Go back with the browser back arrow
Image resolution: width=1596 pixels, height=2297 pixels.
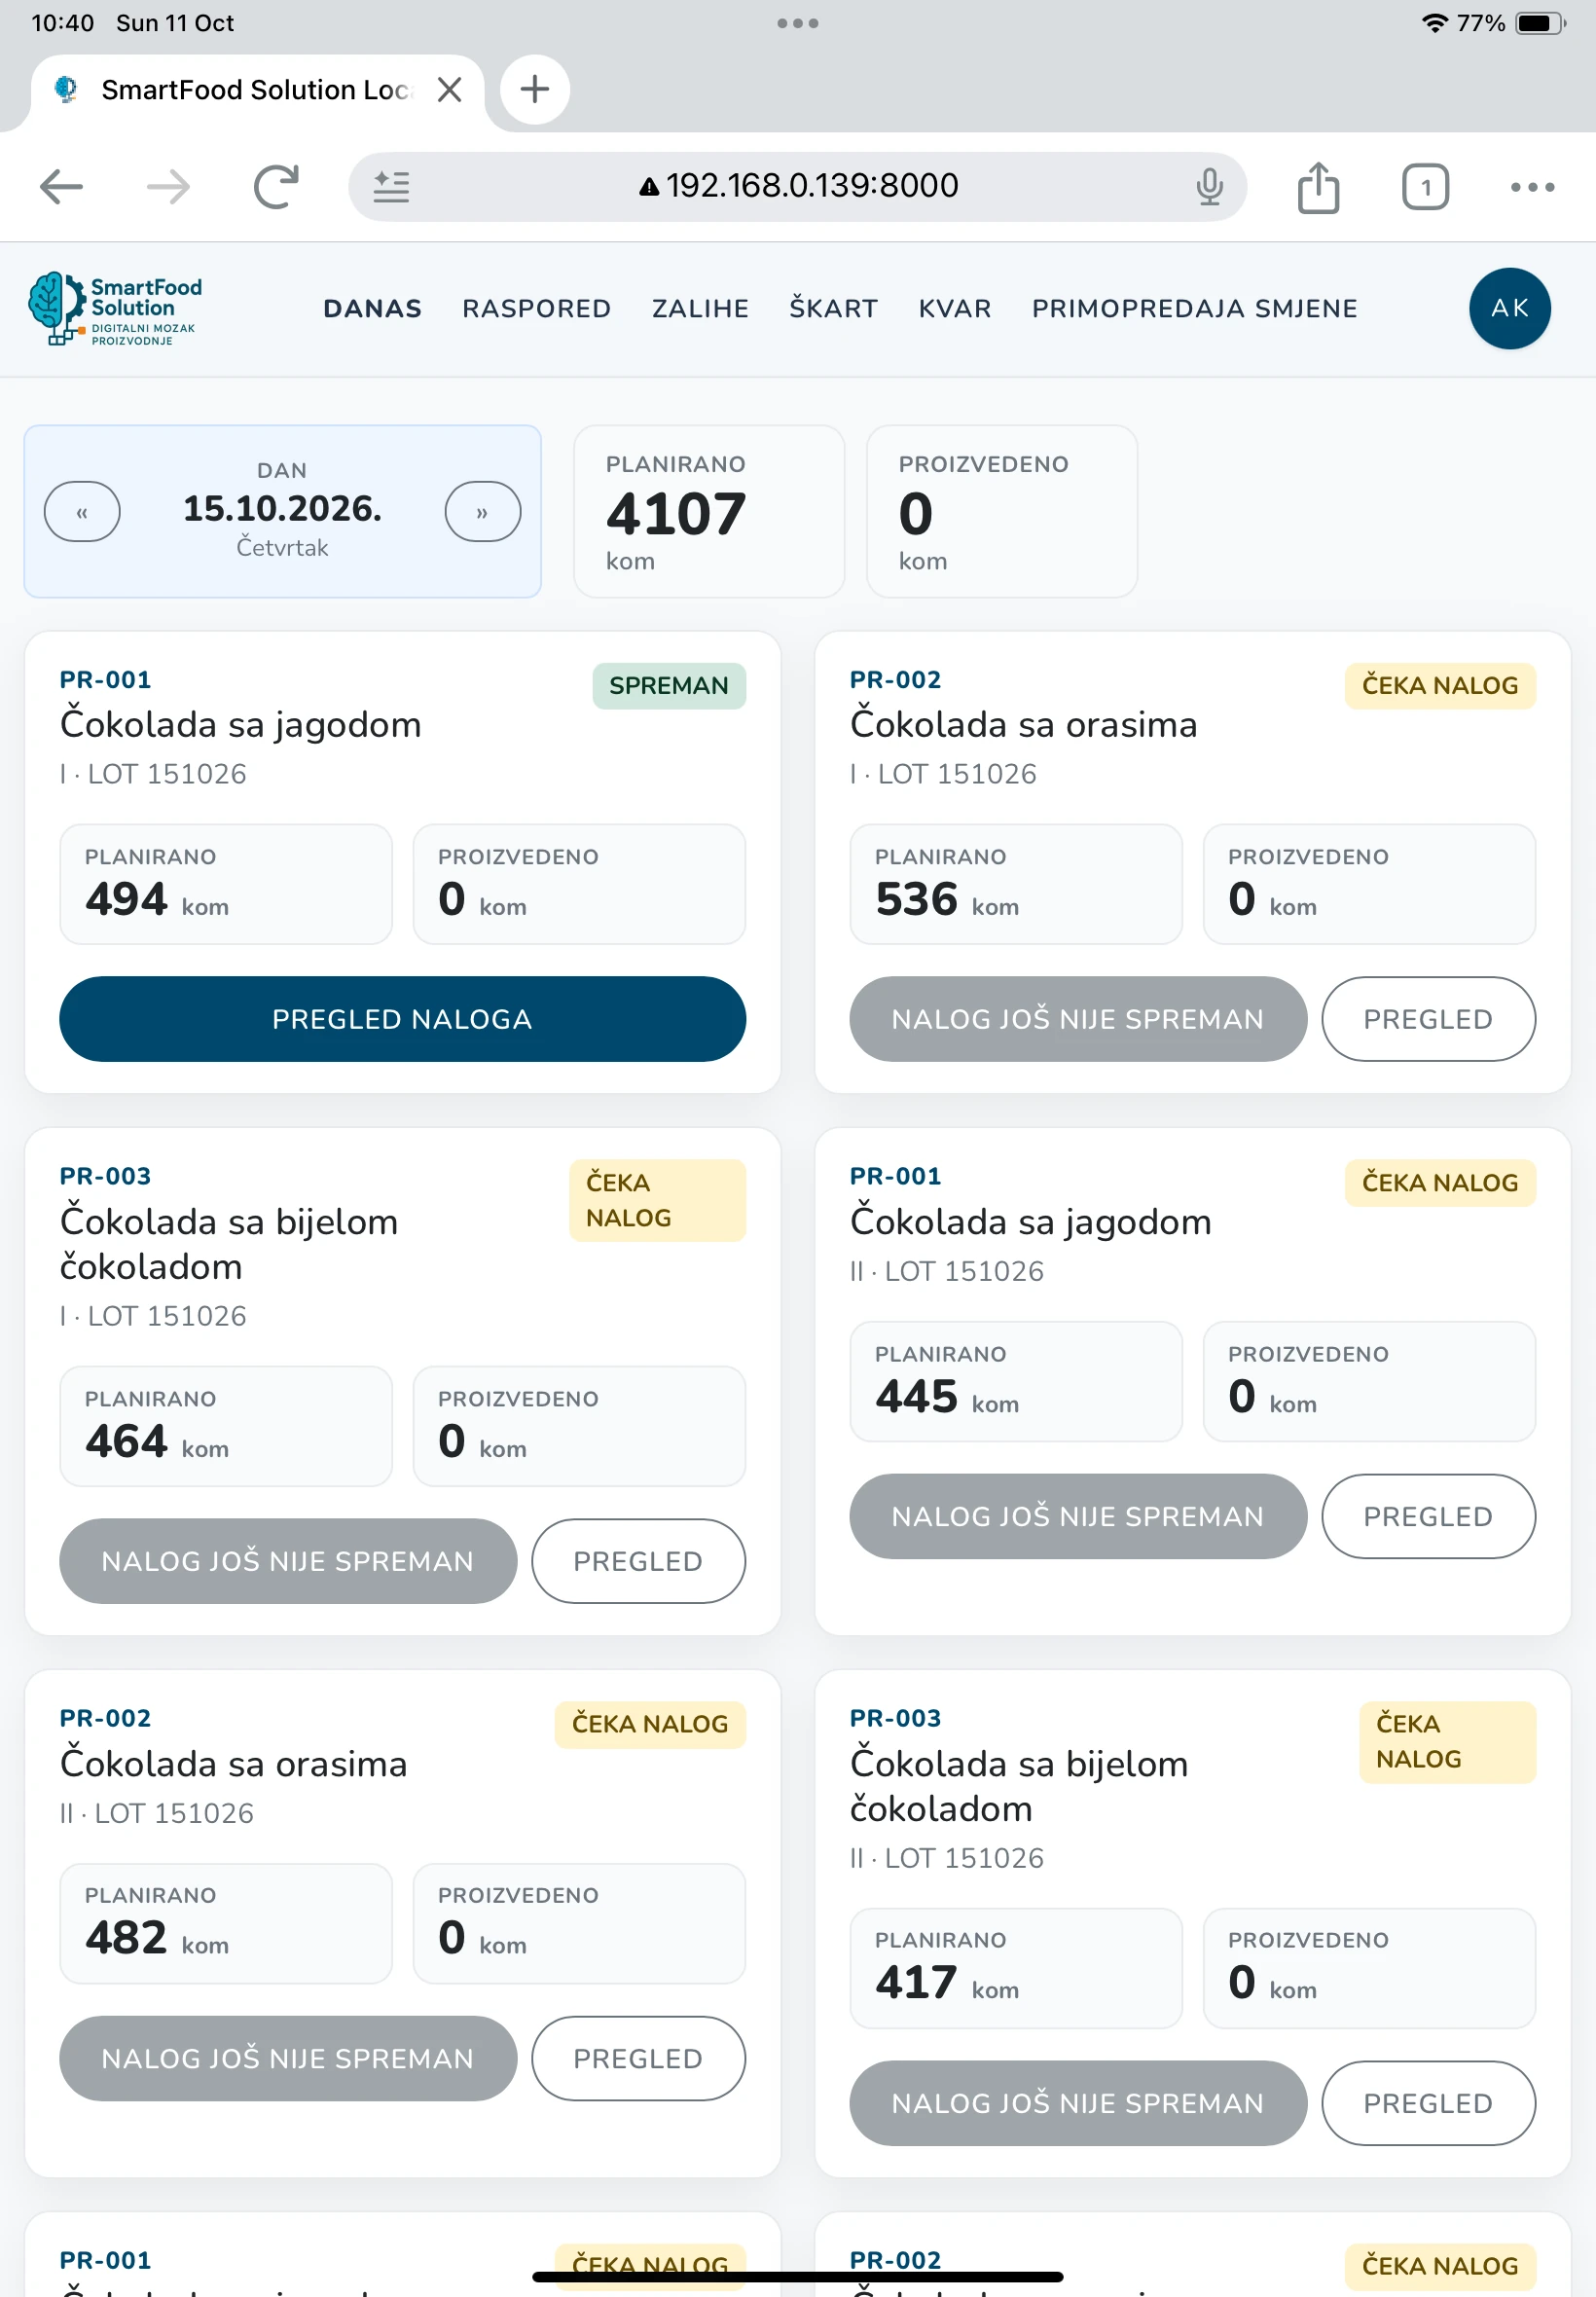pyautogui.click(x=61, y=187)
